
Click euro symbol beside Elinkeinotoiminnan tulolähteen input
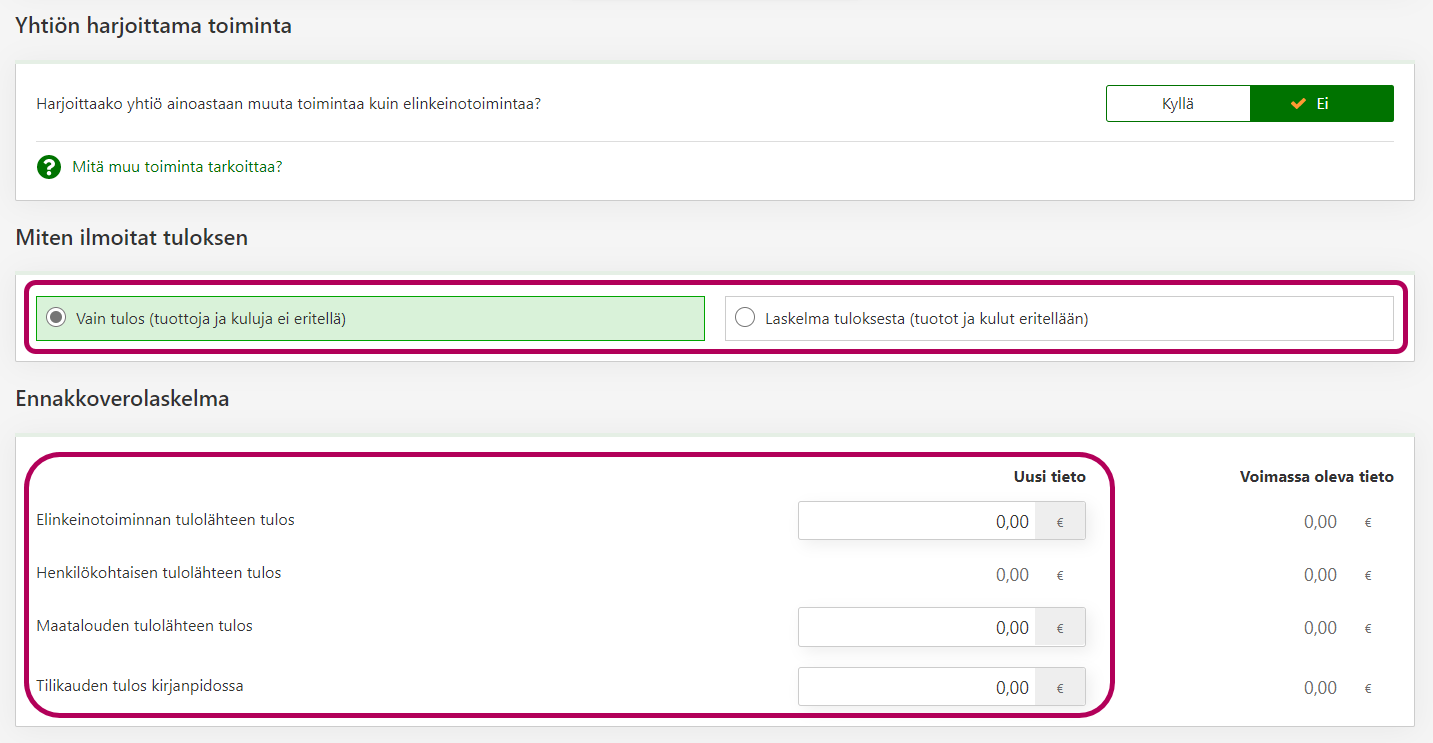point(1060,521)
